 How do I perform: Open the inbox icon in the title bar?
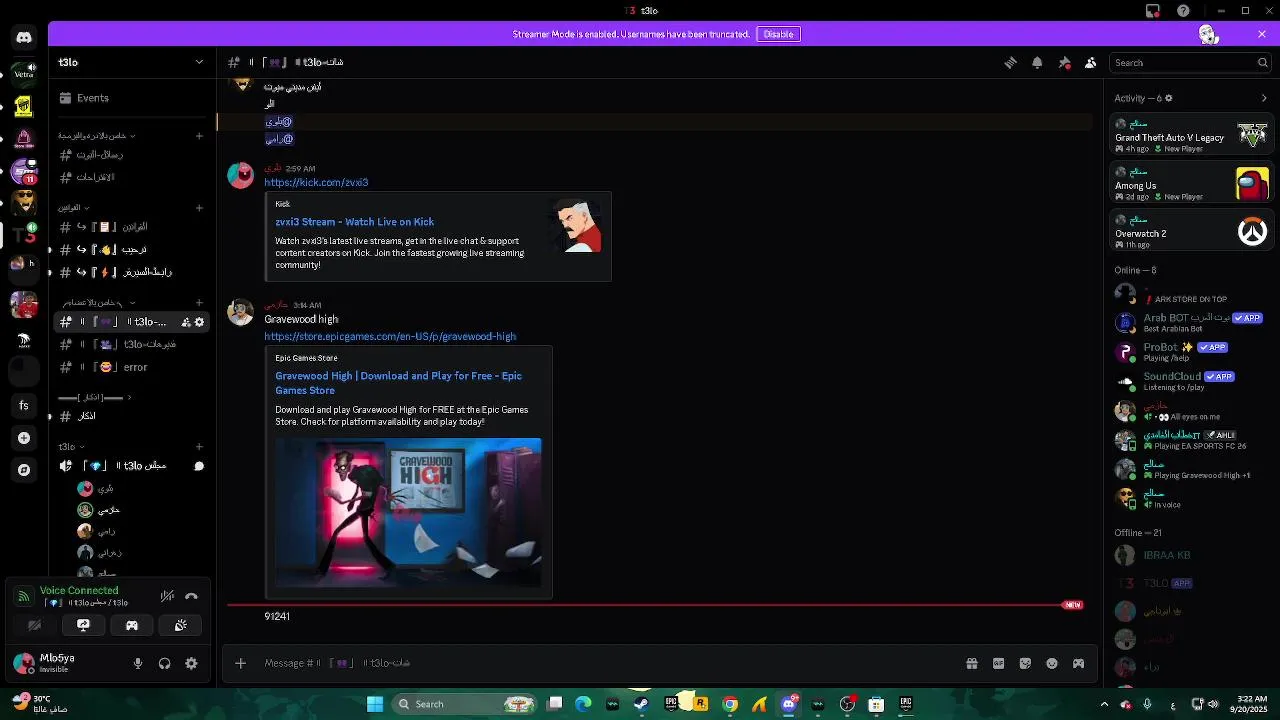[x=1153, y=11]
